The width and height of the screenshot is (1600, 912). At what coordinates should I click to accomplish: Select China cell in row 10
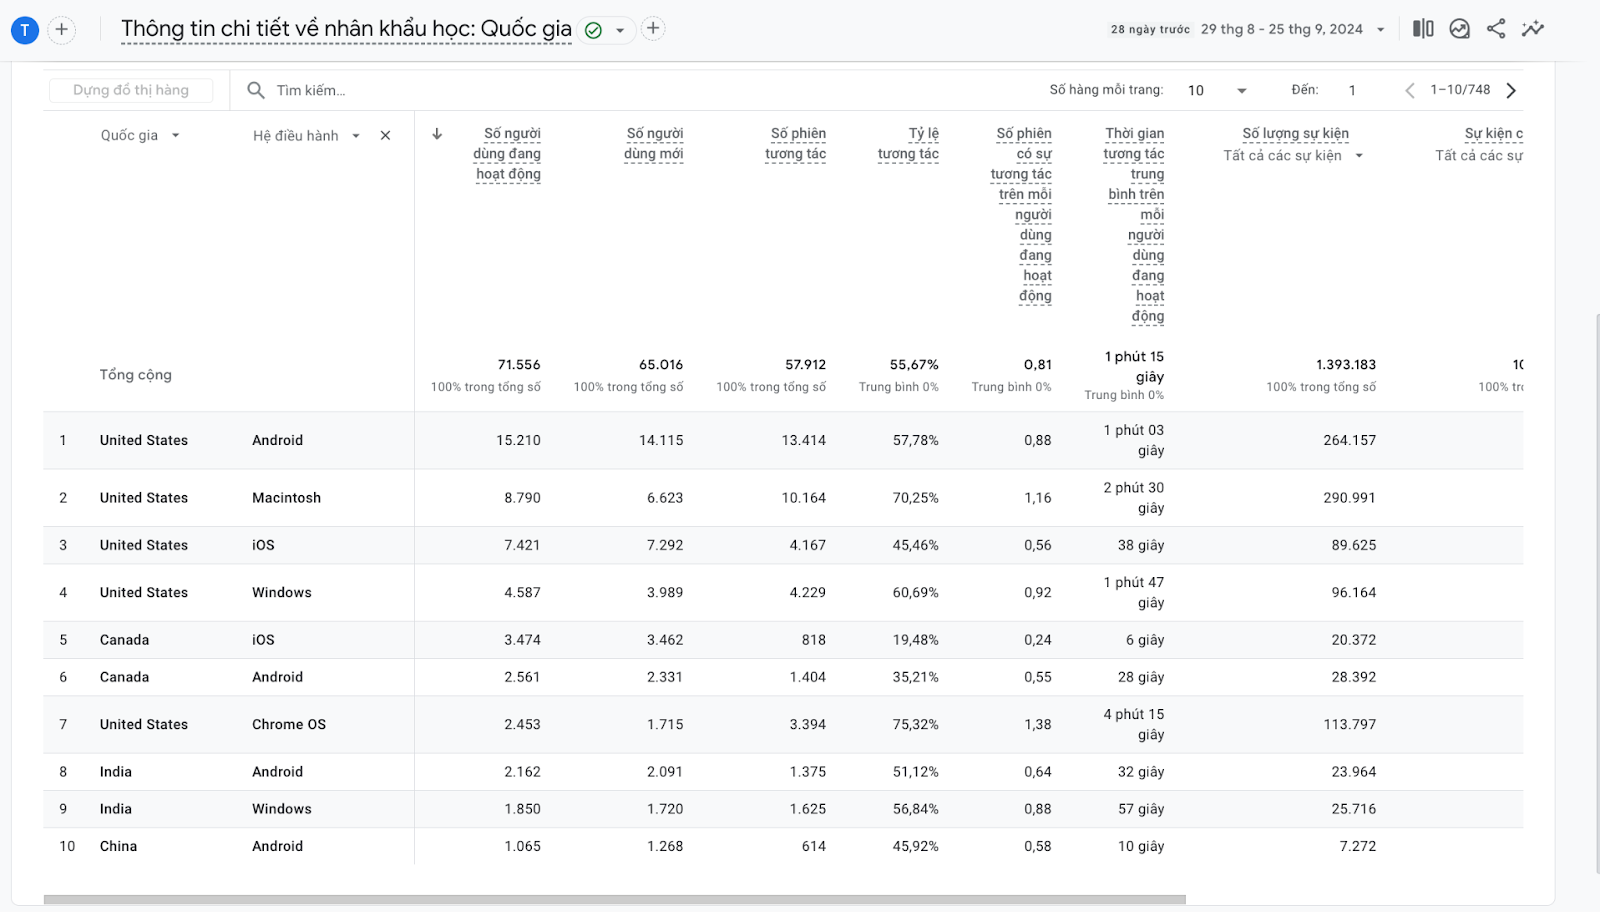point(118,846)
